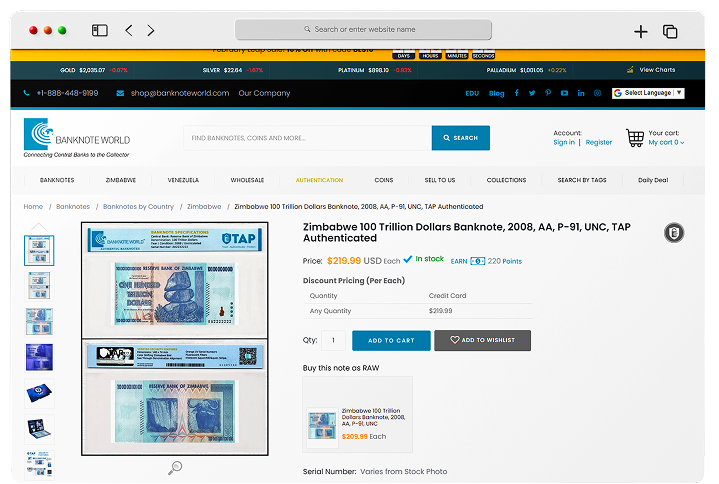The height and width of the screenshot is (484, 719).
Task: Click the ADD TO WISHLIST button
Action: point(482,341)
